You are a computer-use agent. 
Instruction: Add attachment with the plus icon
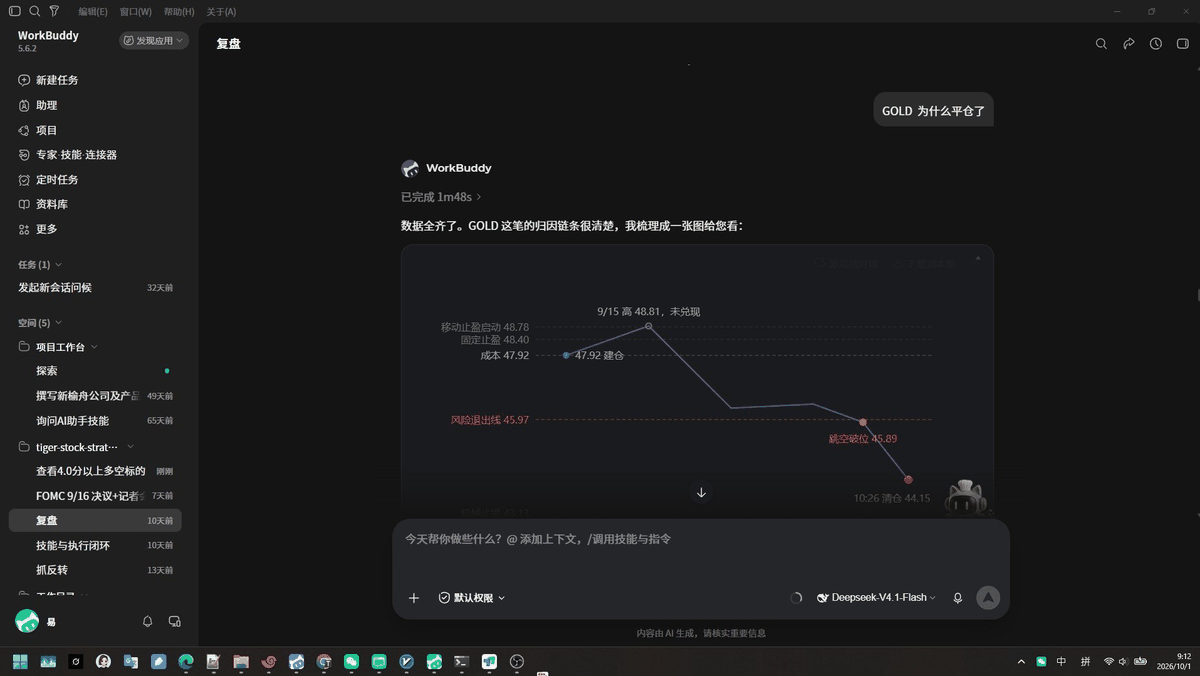tap(414, 598)
